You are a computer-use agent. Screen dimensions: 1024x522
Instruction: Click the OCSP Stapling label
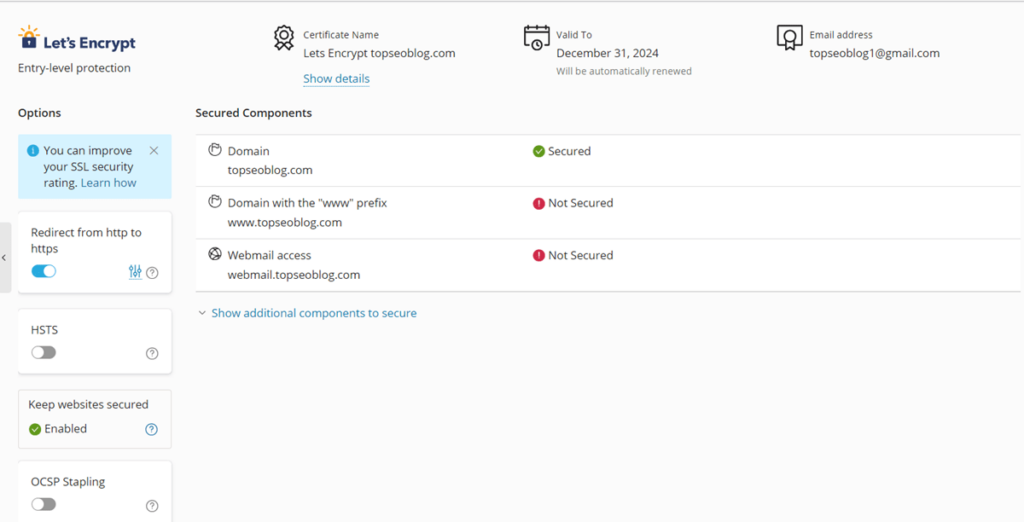68,482
